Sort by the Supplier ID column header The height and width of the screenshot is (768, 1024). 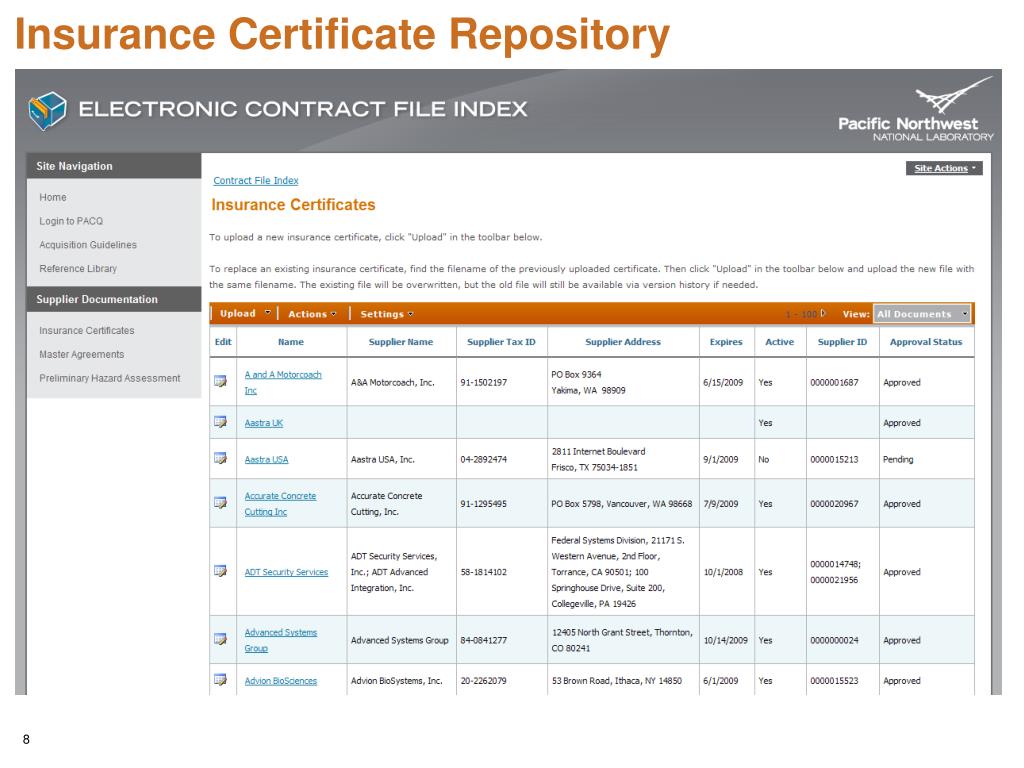pyautogui.click(x=842, y=342)
